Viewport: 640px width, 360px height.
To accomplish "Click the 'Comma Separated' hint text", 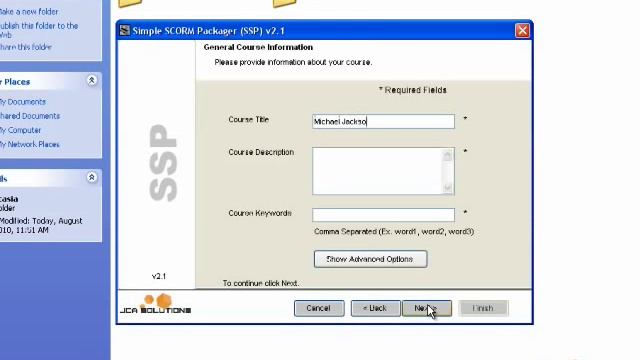I will [394, 231].
